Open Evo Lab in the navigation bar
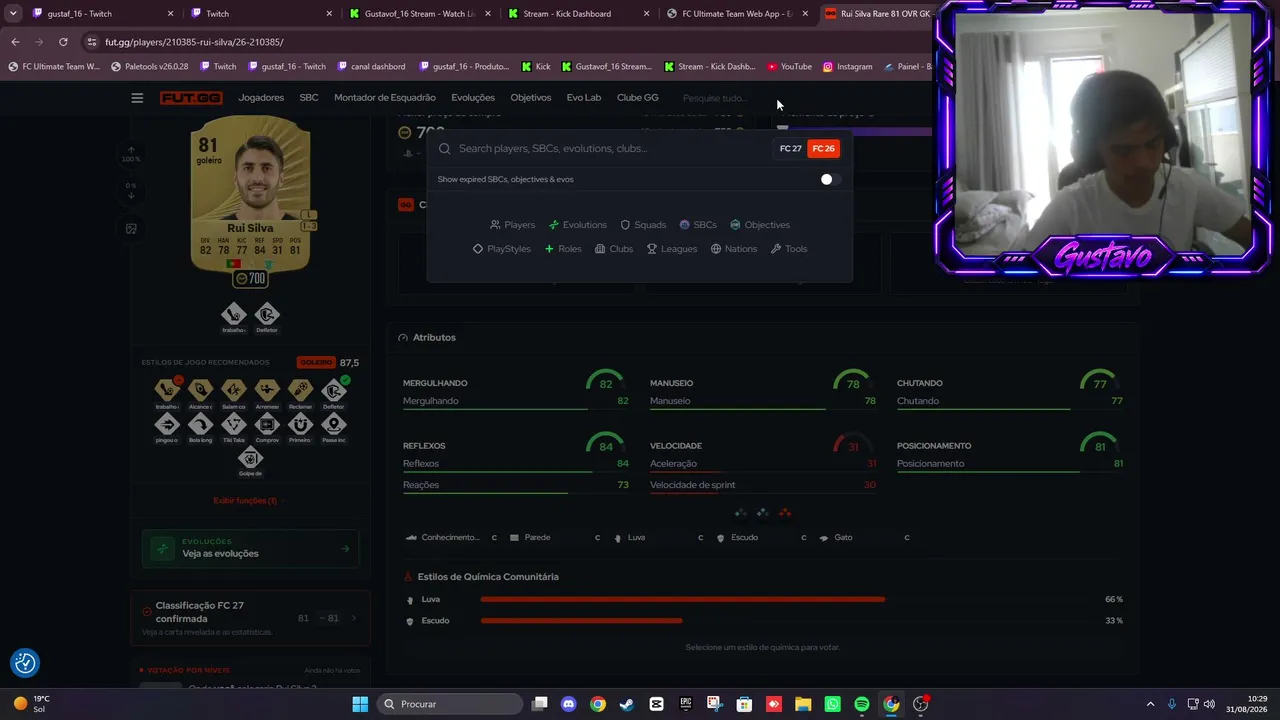Image resolution: width=1280 pixels, height=720 pixels. 584,98
